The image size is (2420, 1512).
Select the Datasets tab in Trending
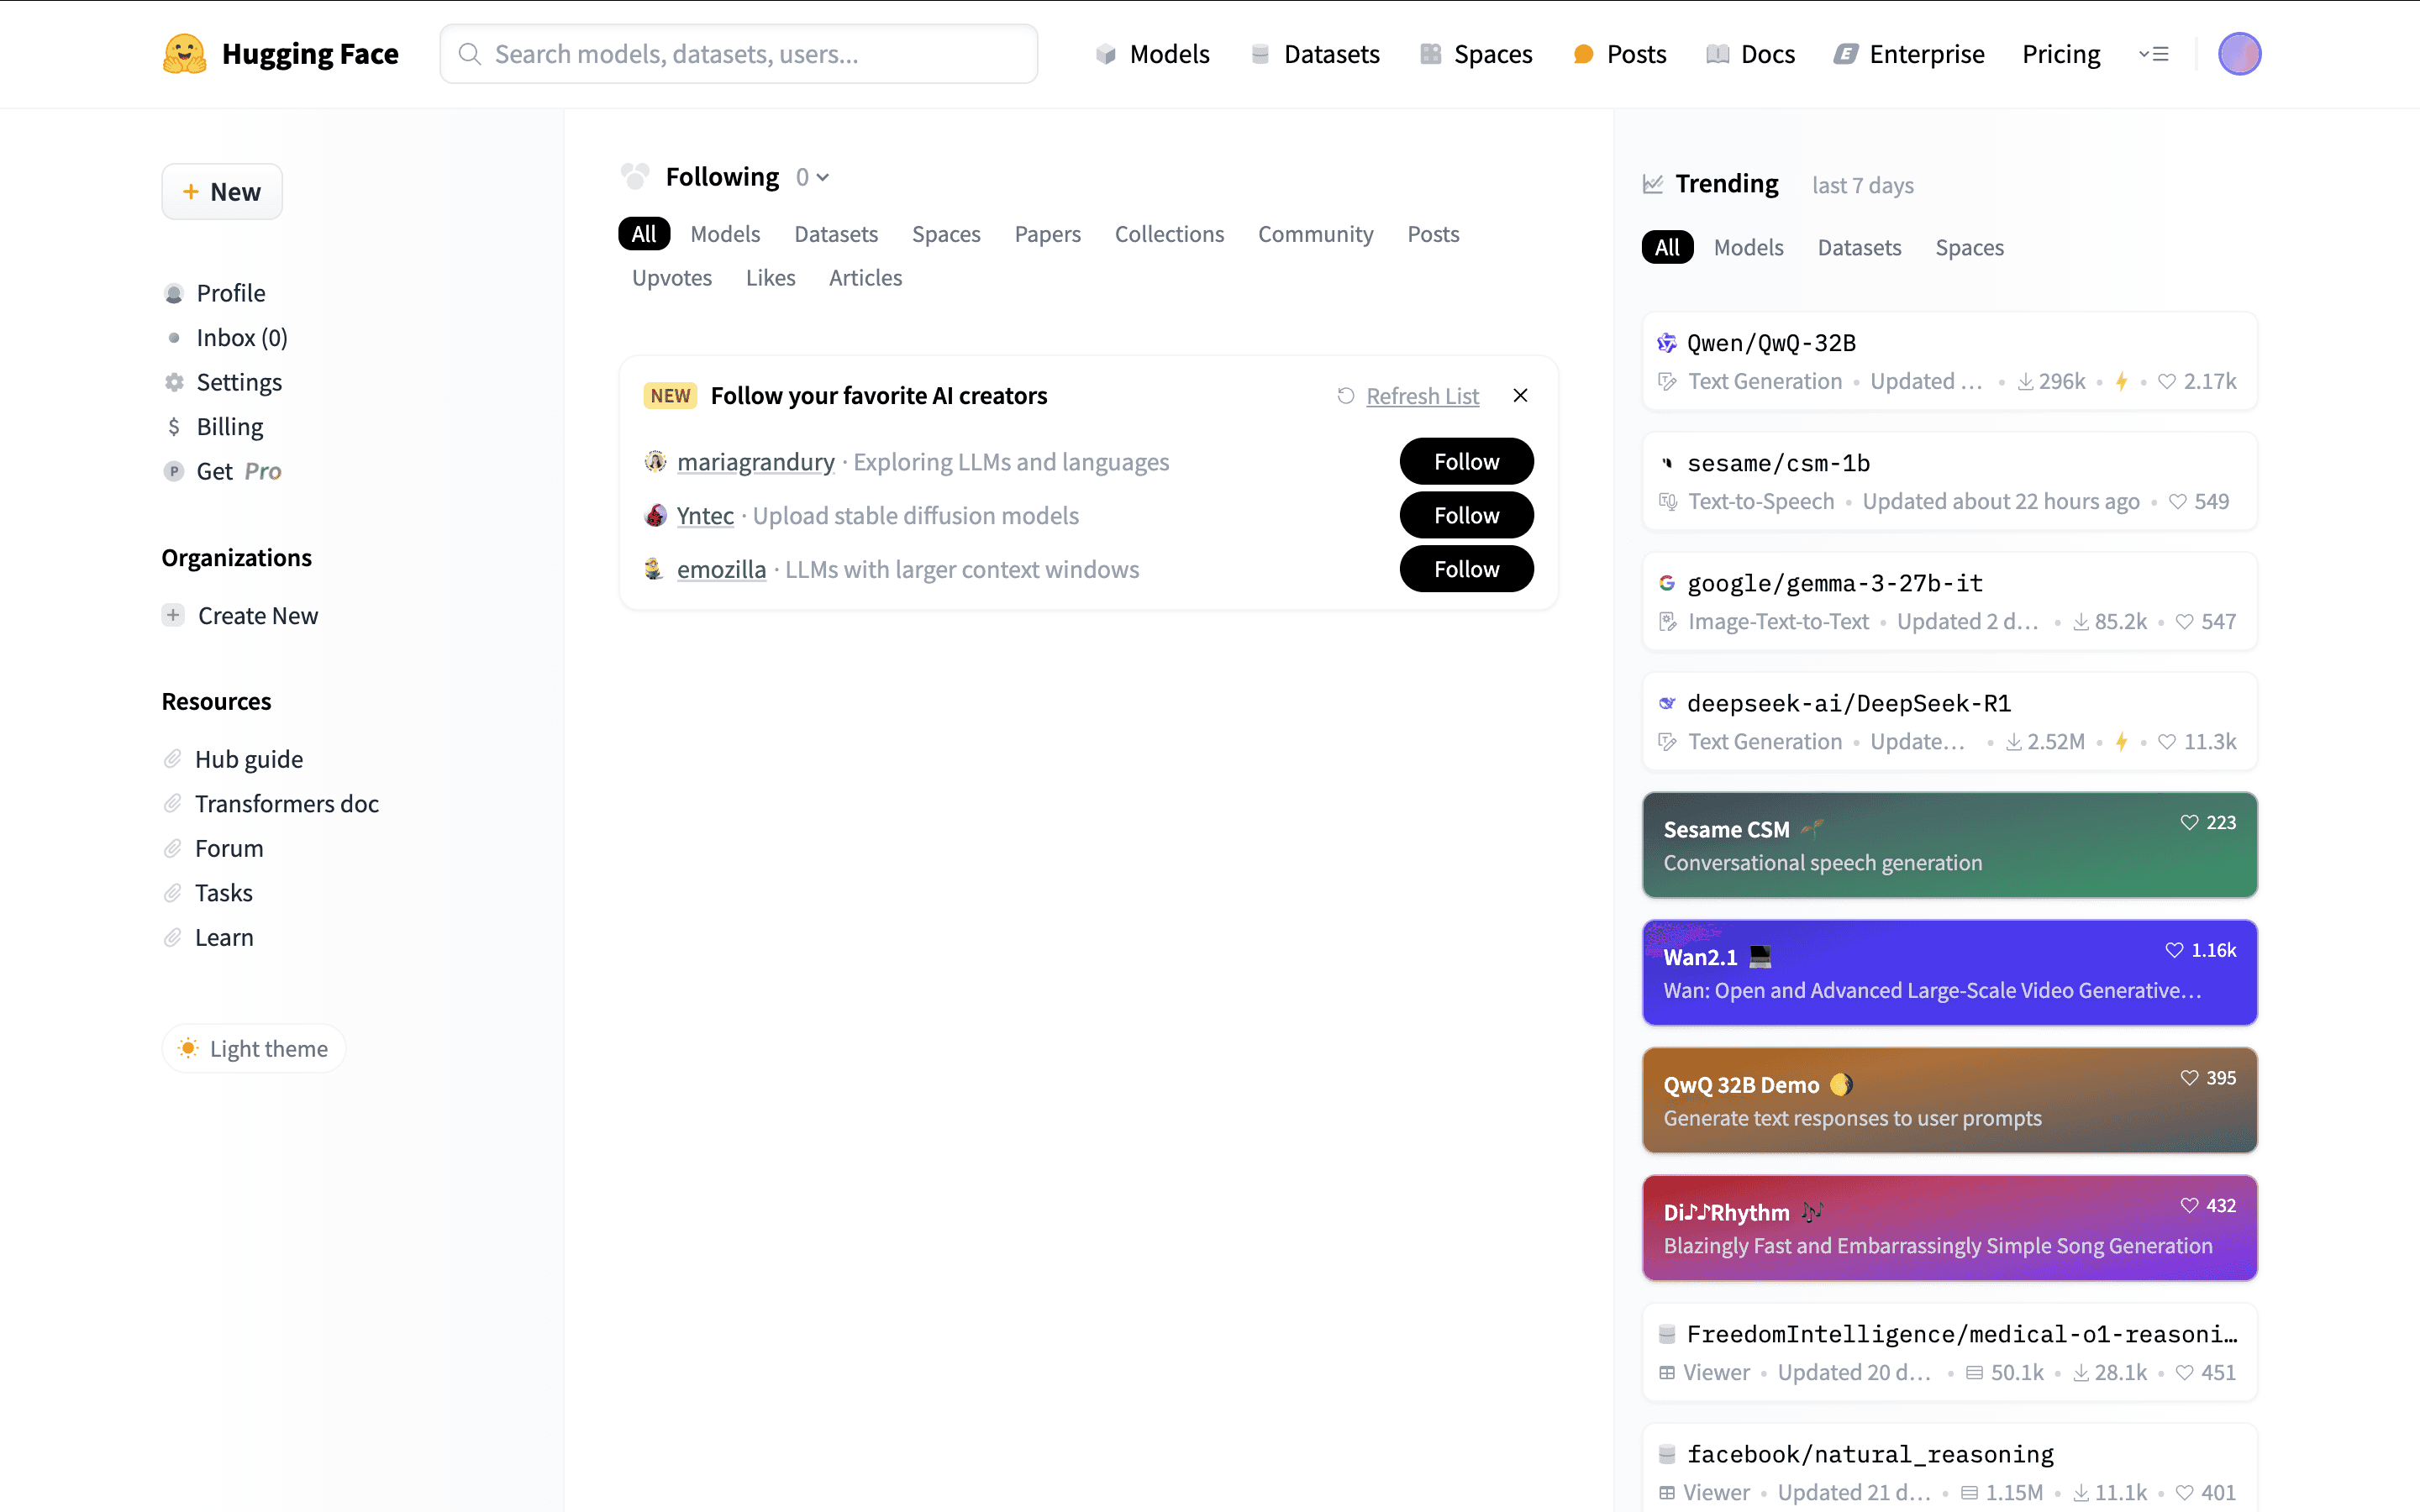pyautogui.click(x=1859, y=247)
